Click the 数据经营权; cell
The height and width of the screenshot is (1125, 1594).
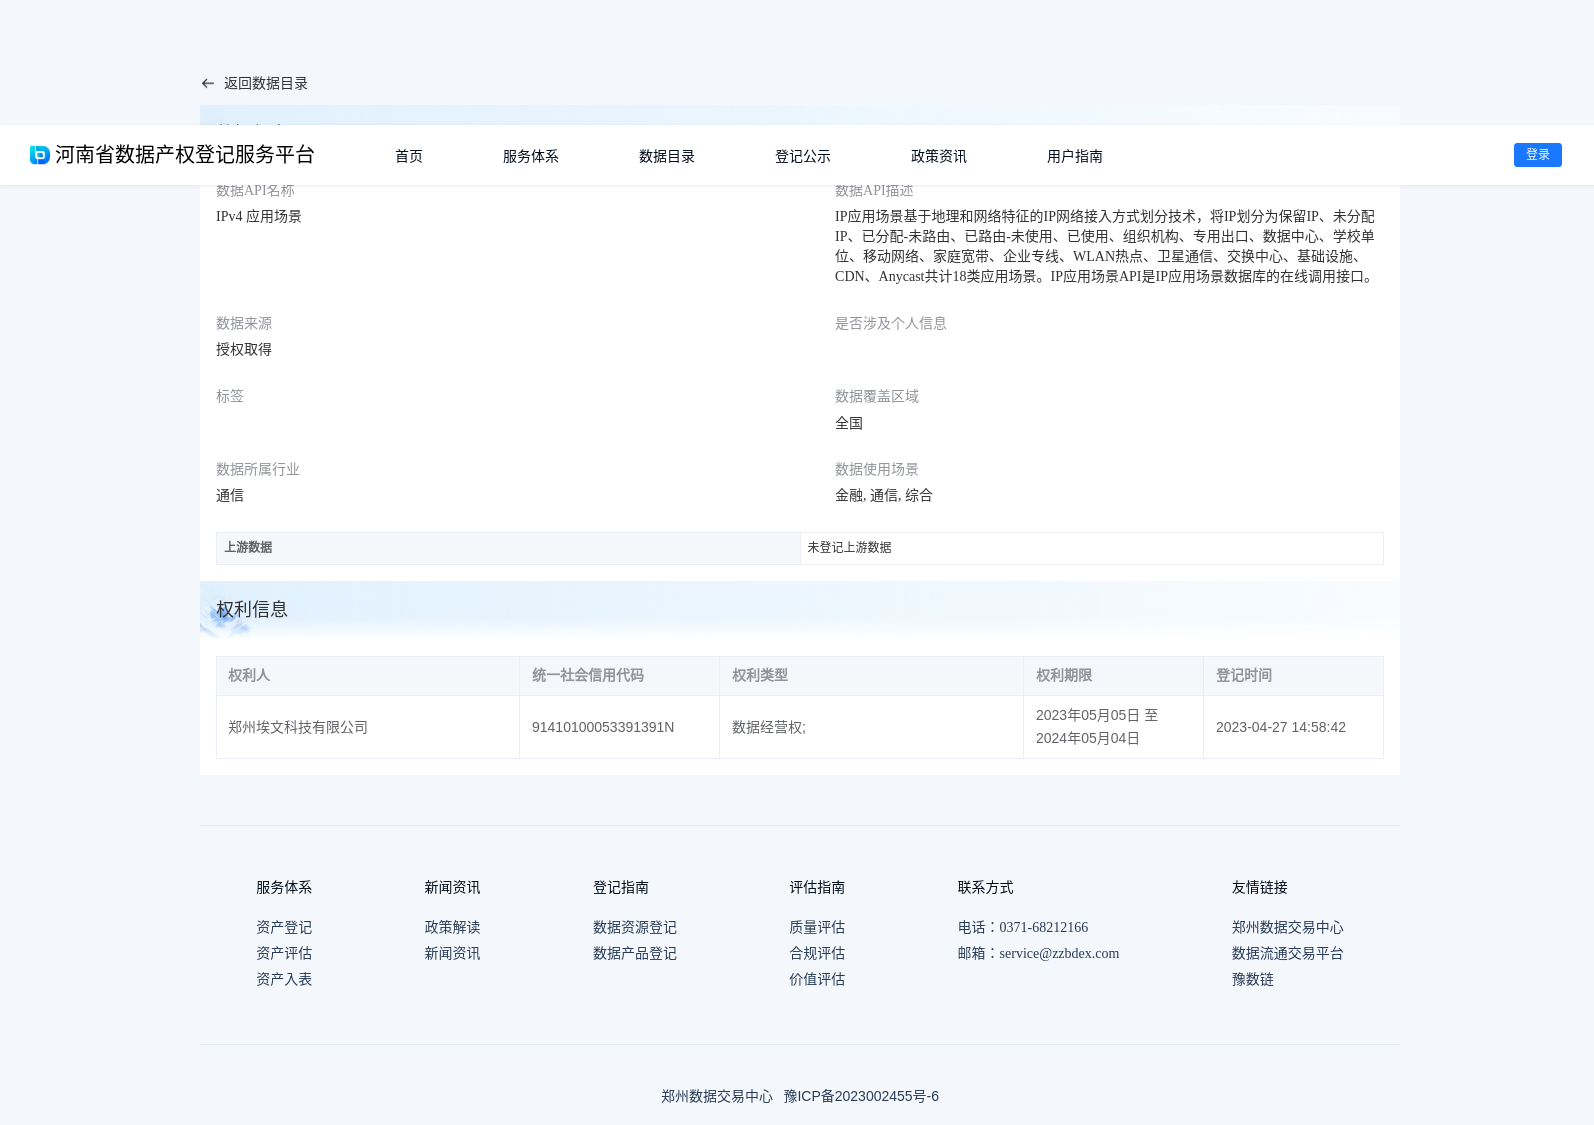pyautogui.click(x=871, y=727)
